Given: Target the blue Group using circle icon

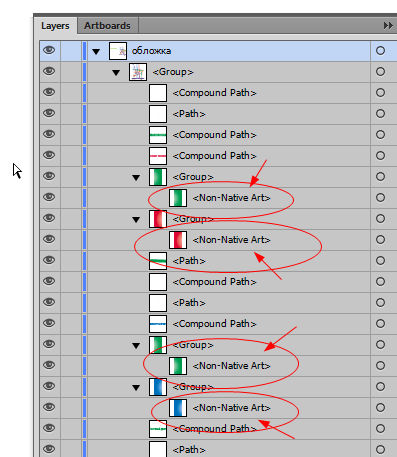Looking at the screenshot, I should (x=380, y=387).
